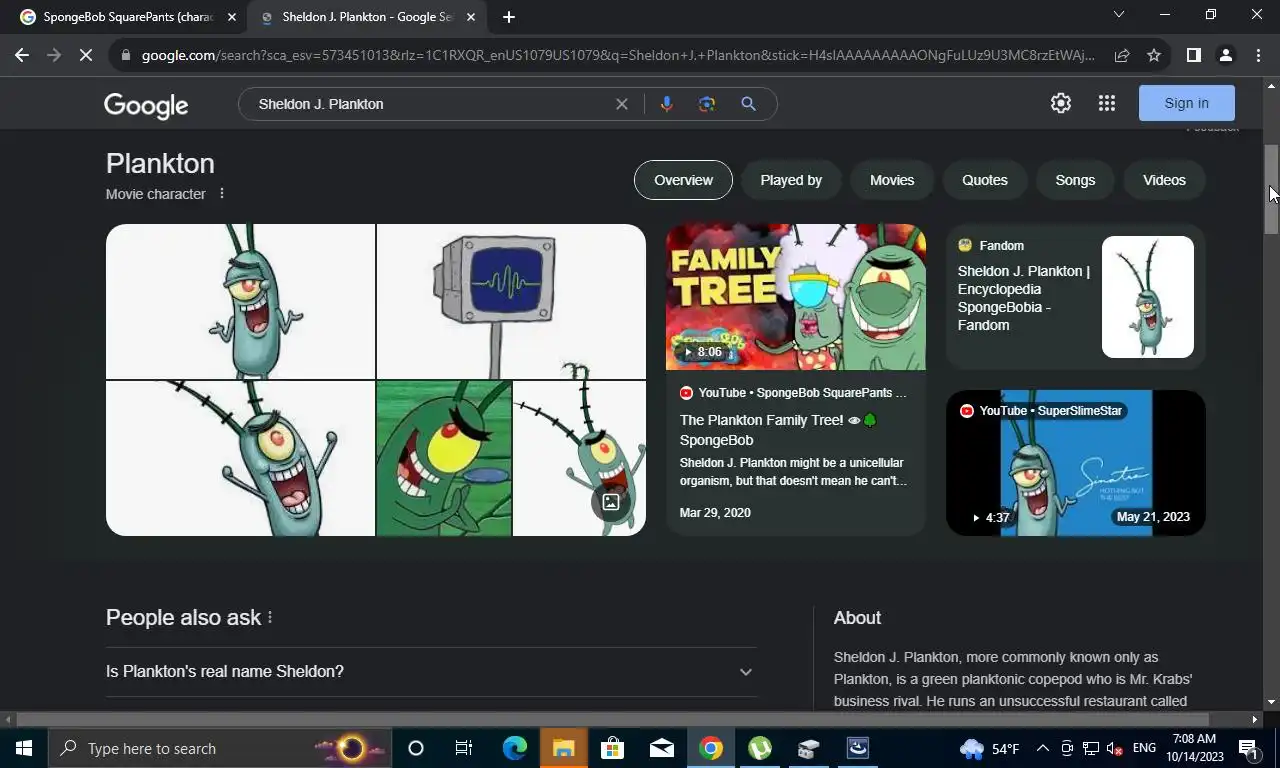Select the Songs chip
Screen dimensions: 1280x768
1075,180
